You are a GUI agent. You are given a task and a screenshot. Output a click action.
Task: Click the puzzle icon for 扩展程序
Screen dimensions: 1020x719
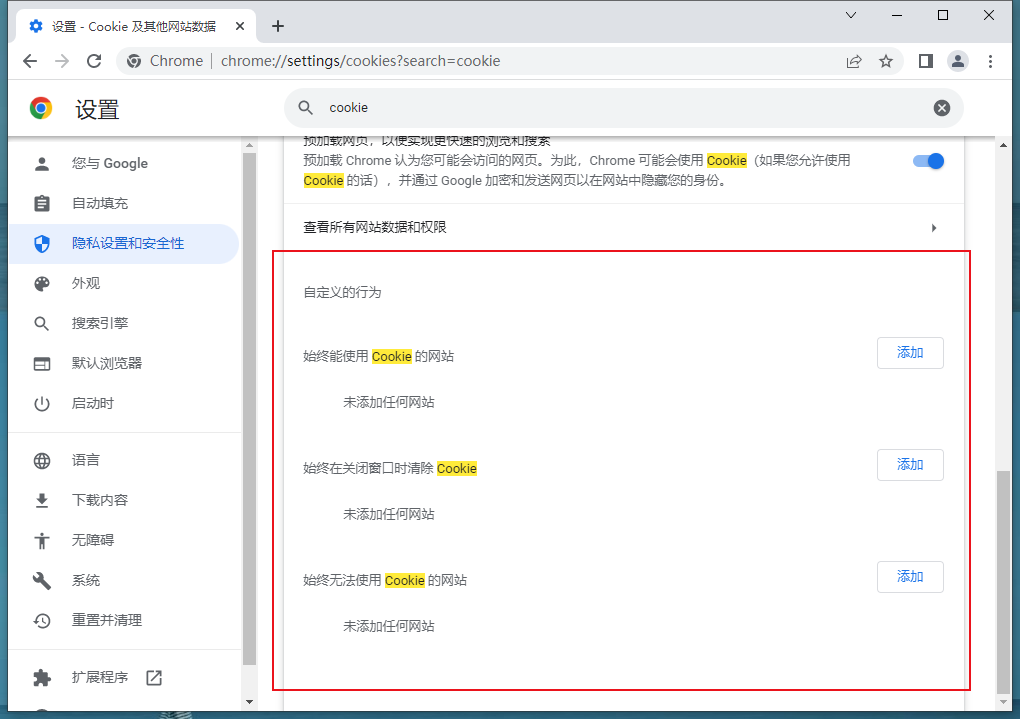tap(42, 678)
